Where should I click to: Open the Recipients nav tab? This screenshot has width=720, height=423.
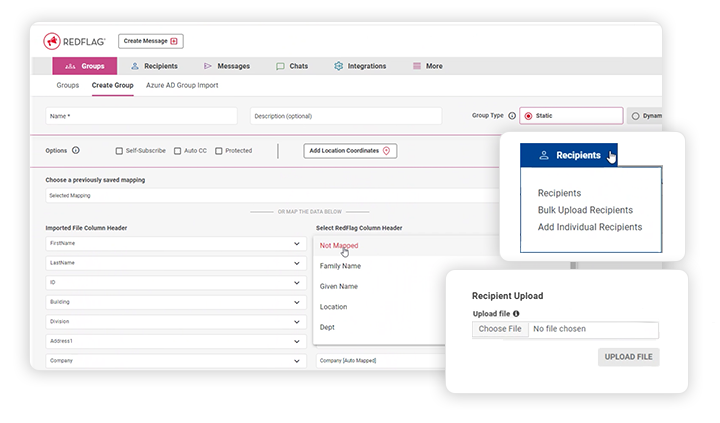[x=154, y=66]
